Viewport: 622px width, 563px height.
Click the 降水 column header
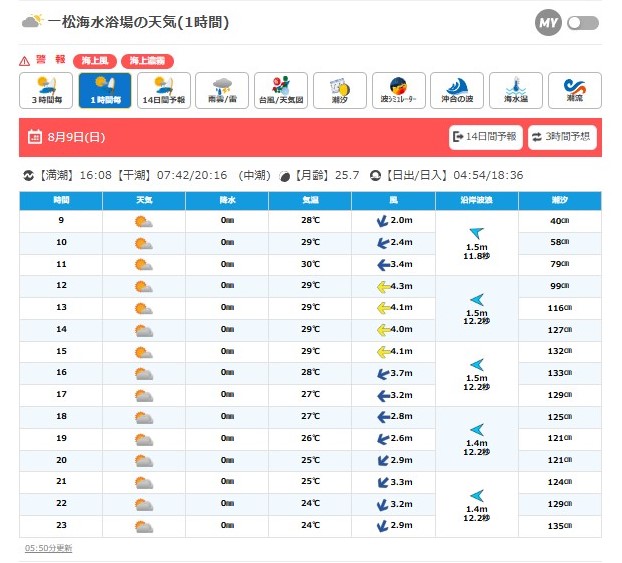pos(227,200)
